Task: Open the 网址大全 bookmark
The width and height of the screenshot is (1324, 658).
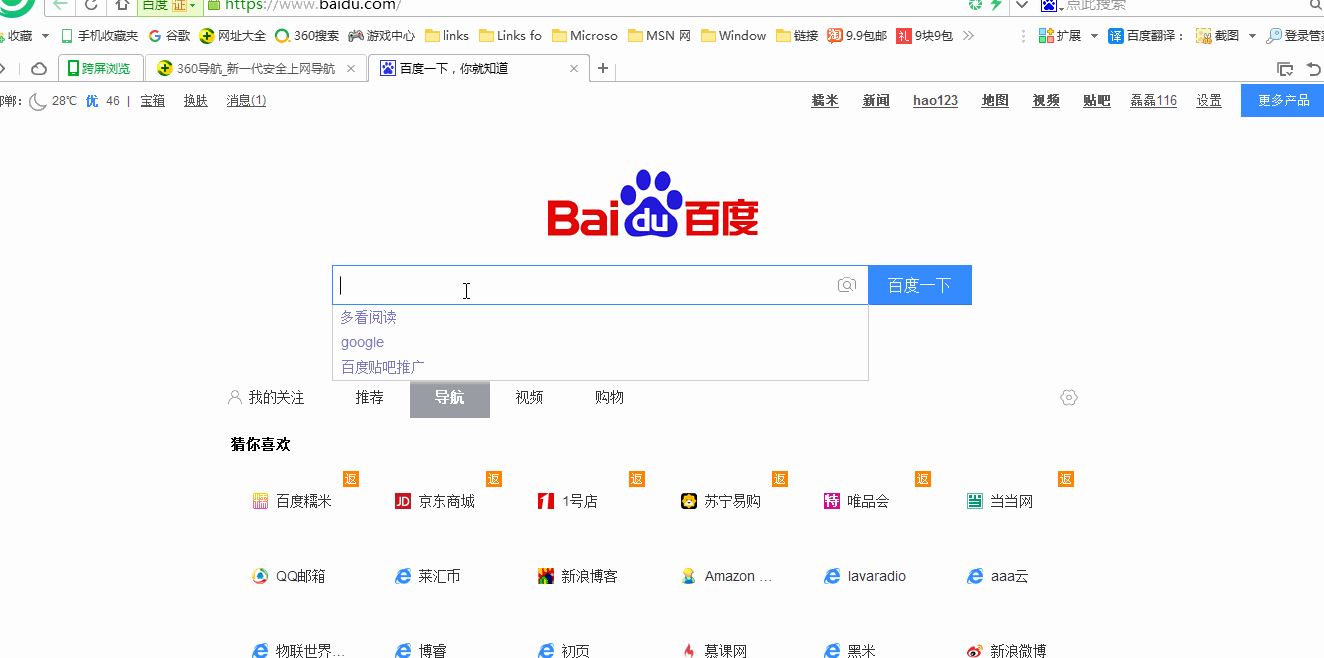Action: pos(233,36)
